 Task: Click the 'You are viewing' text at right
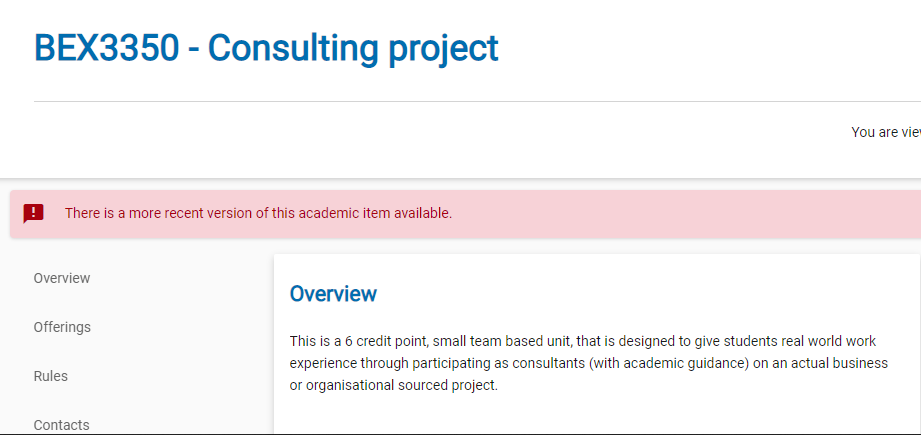point(886,133)
